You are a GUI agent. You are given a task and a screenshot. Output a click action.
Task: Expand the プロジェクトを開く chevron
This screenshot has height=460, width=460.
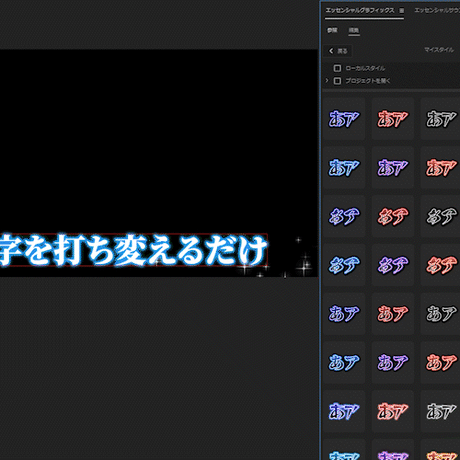click(327, 81)
